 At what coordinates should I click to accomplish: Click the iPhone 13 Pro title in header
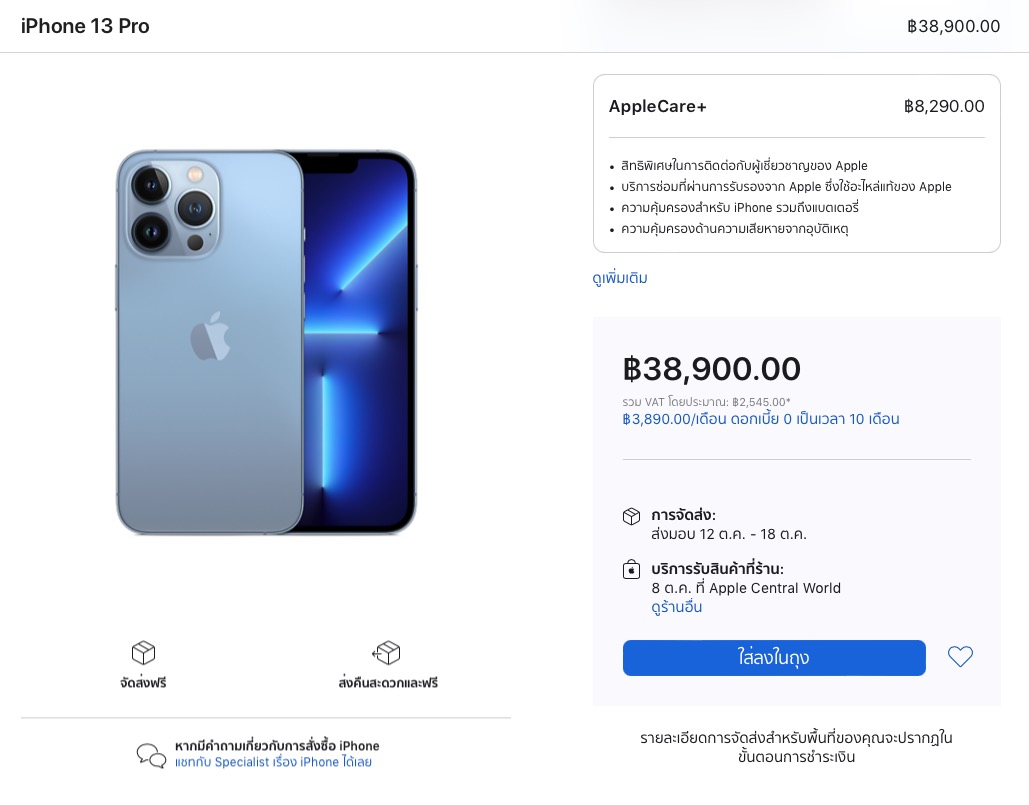pyautogui.click(x=85, y=26)
